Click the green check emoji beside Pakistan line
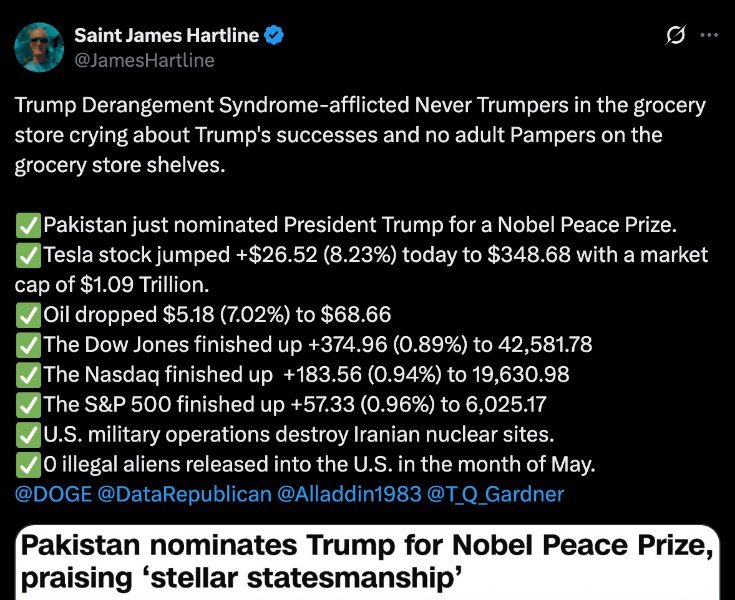 coord(28,226)
